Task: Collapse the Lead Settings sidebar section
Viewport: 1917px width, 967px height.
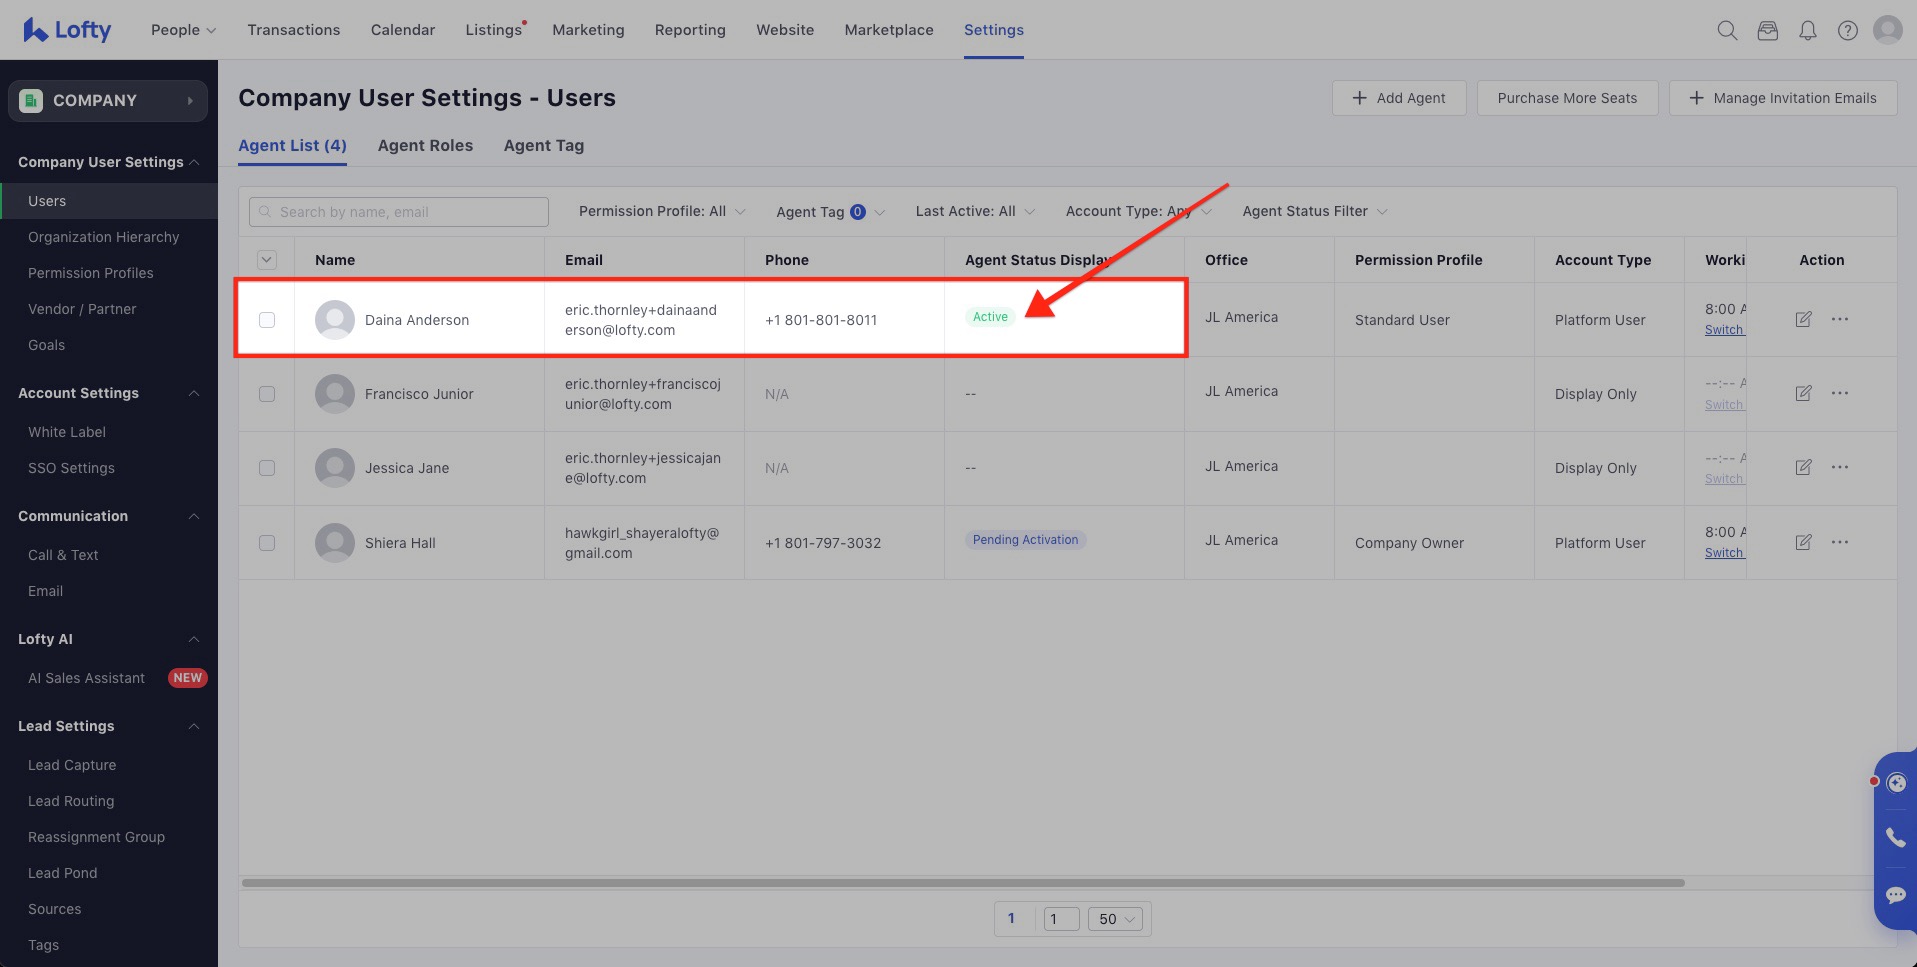Action: coord(193,726)
